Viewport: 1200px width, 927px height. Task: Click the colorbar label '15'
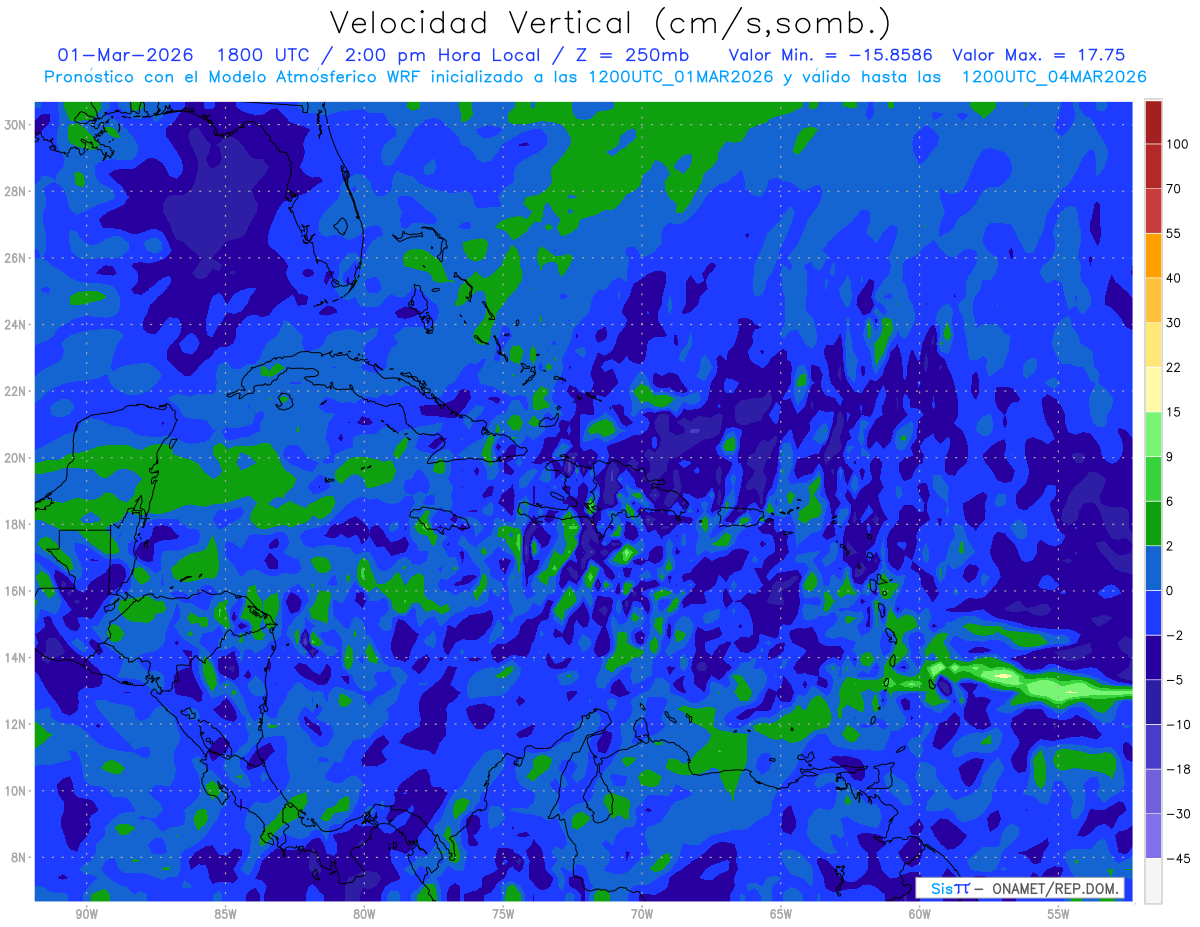[1175, 412]
